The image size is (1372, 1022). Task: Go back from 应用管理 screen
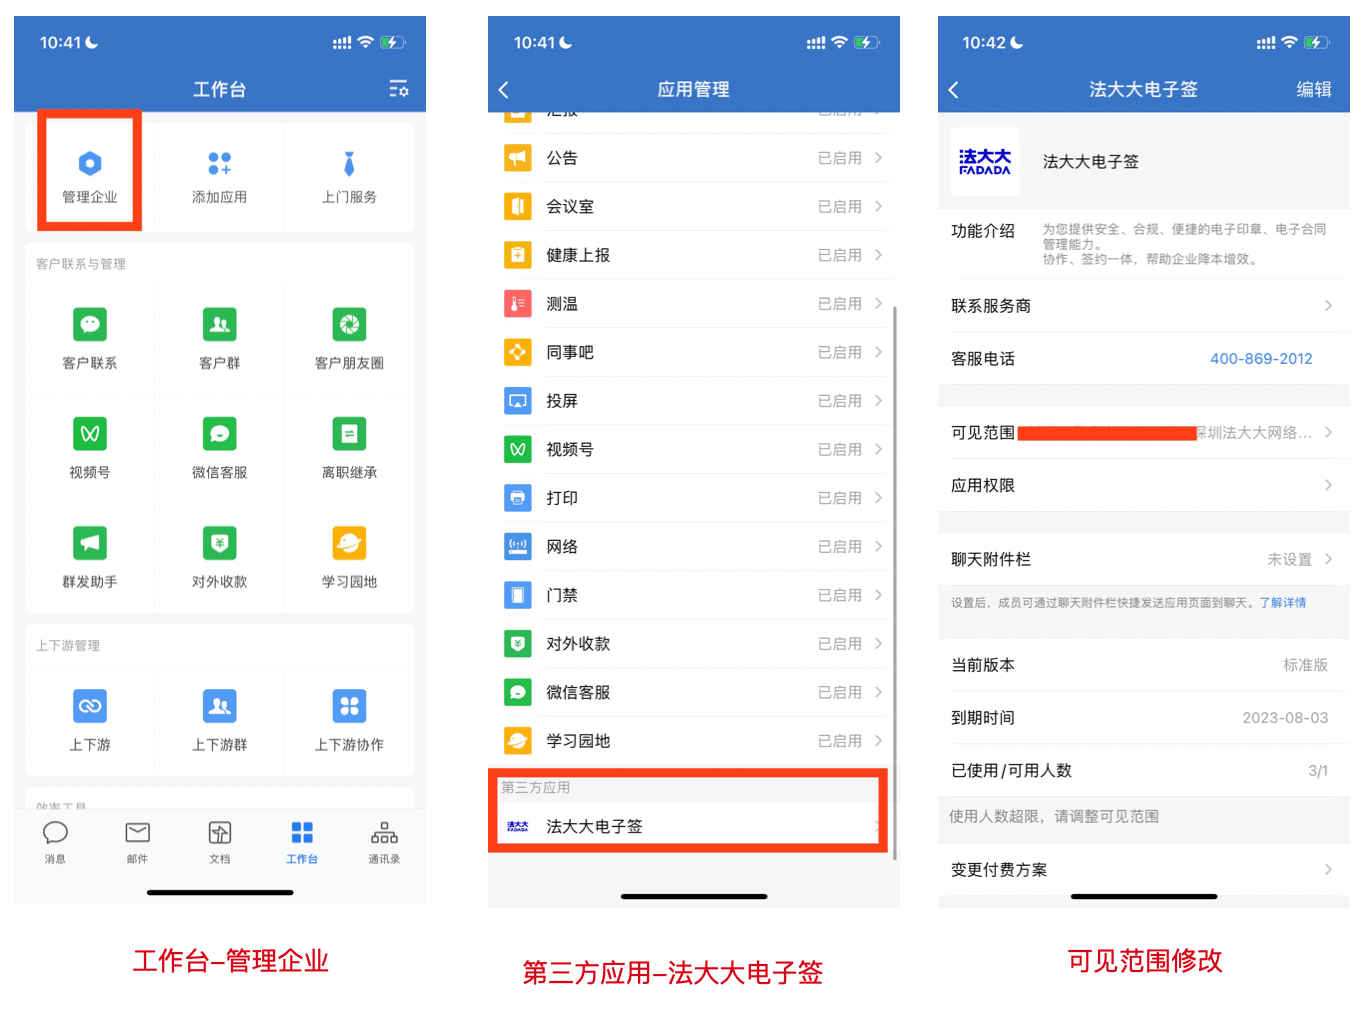[504, 89]
